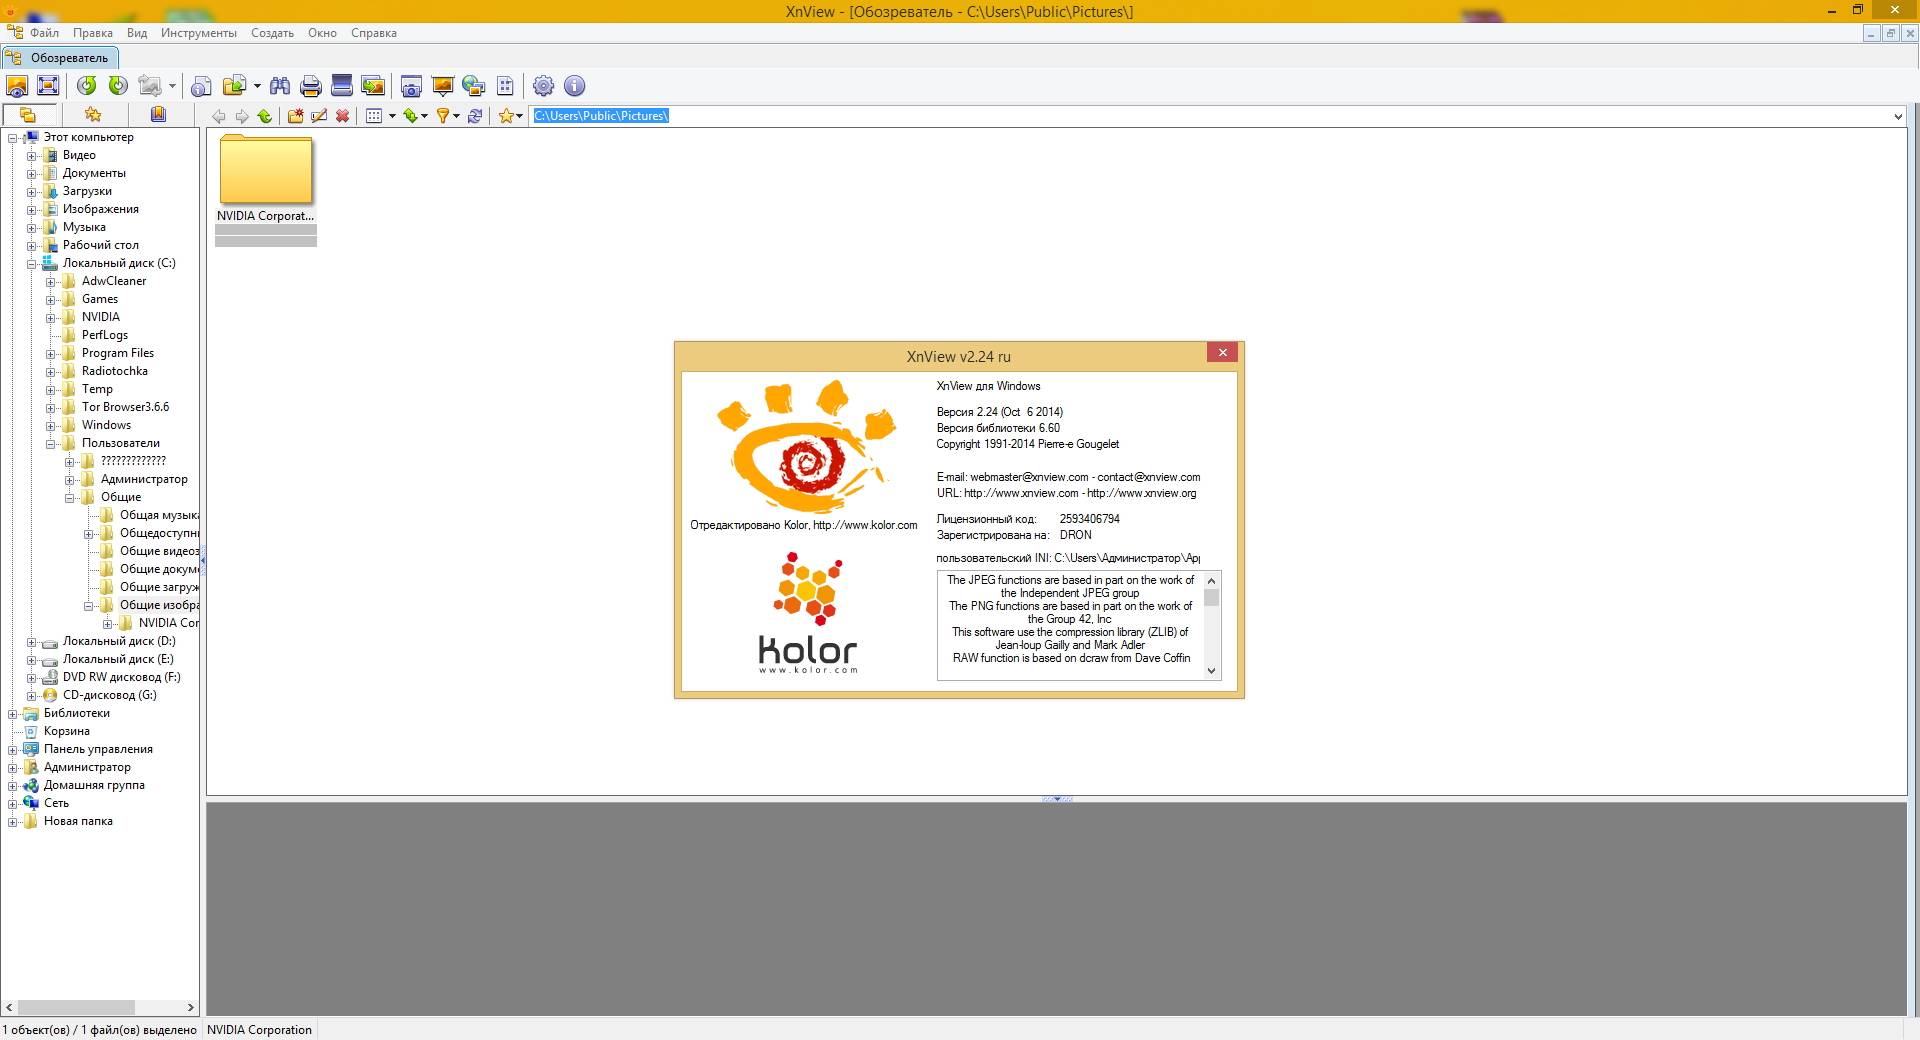Expand the Локальный диск (D:) node

[31, 642]
